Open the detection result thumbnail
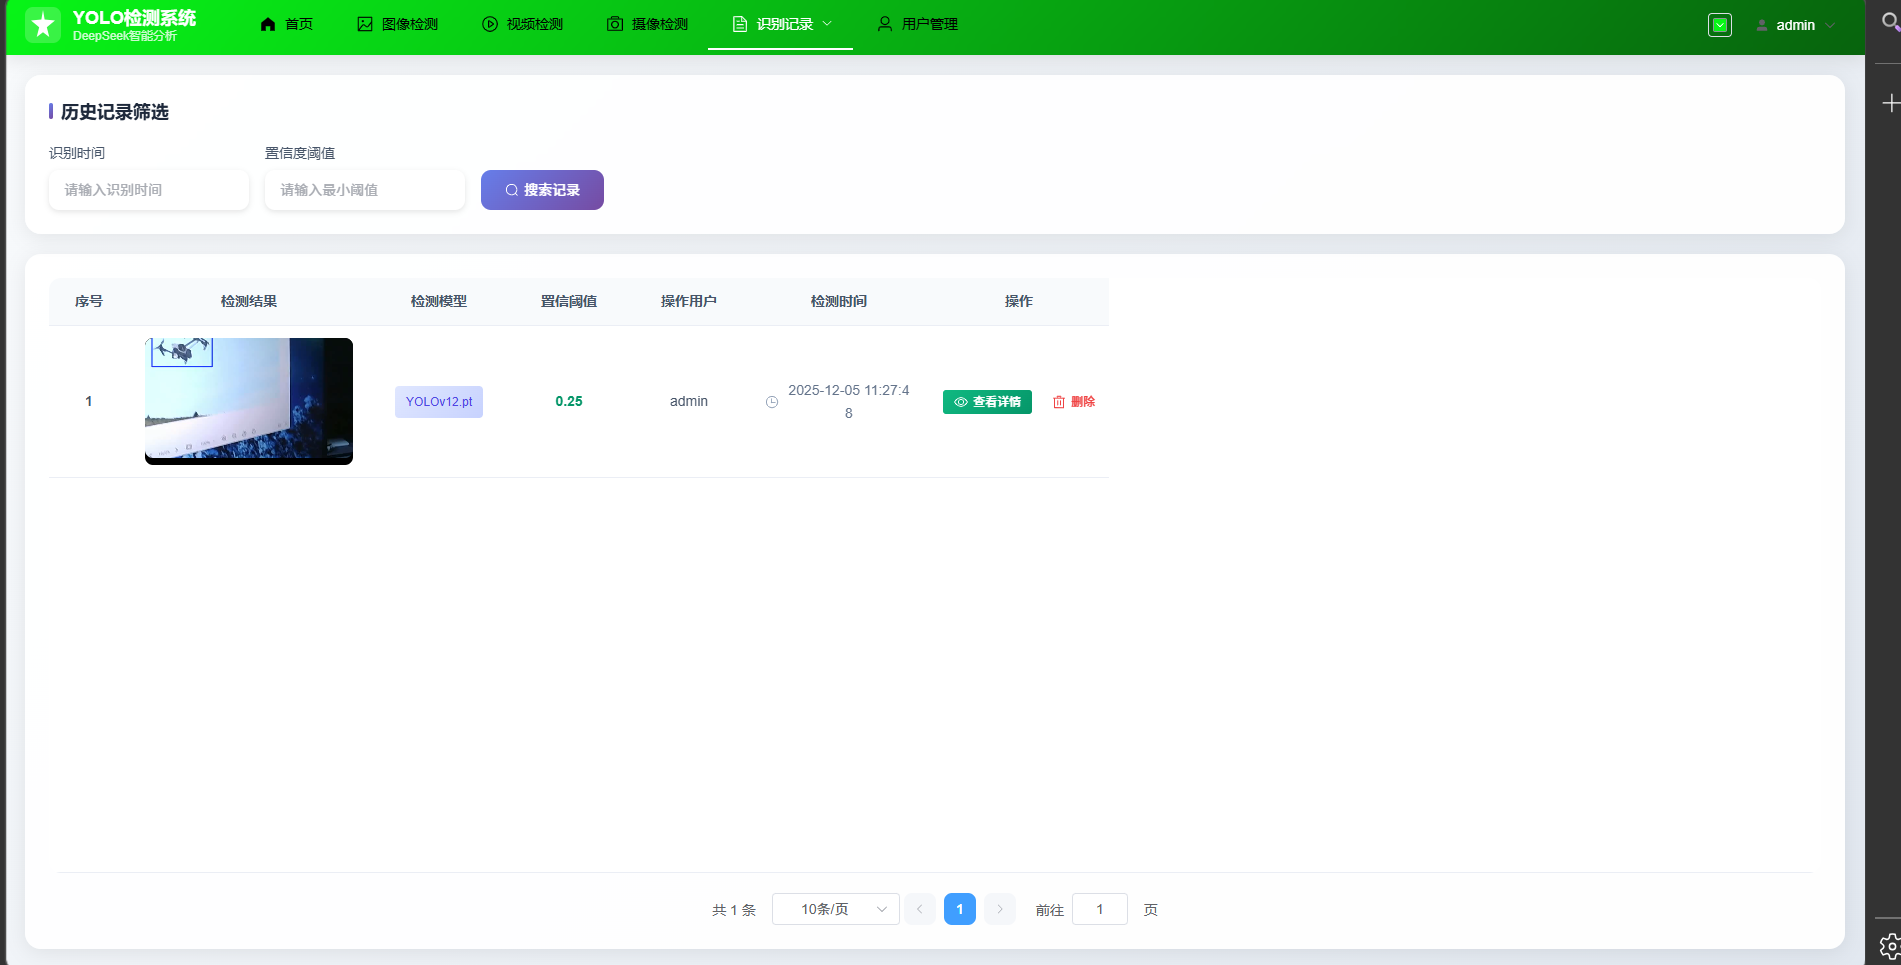Screen dimensions: 1901x965 coord(249,401)
